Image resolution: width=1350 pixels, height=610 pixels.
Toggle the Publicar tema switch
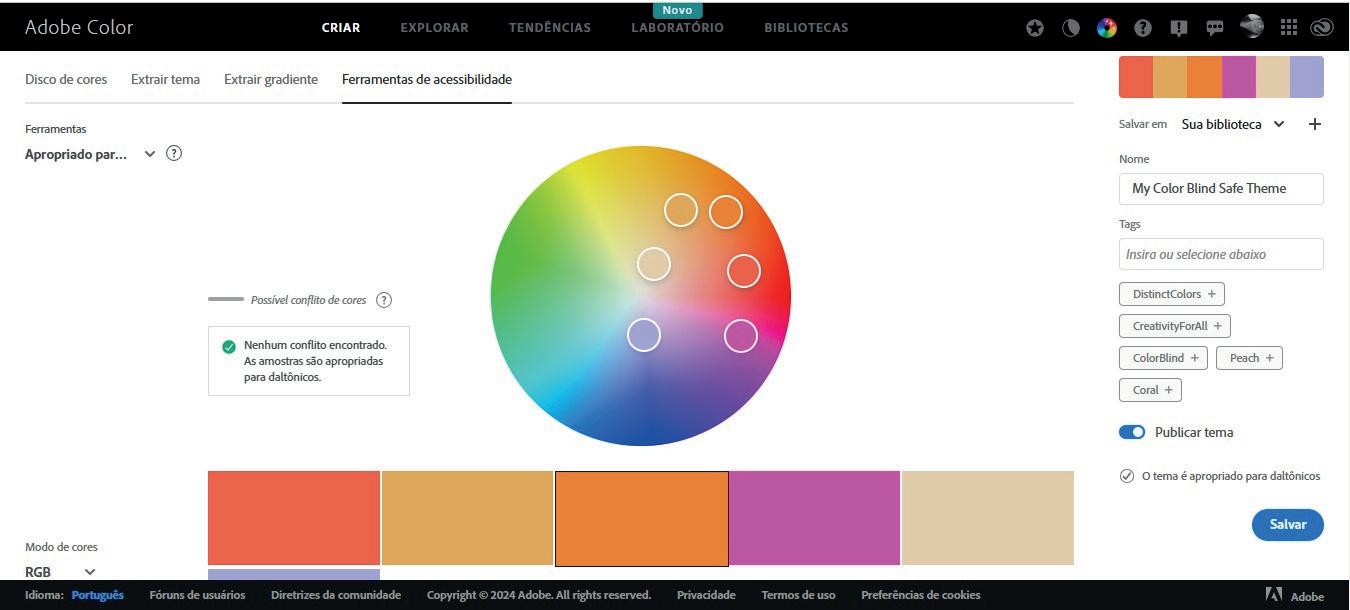pyautogui.click(x=1132, y=432)
